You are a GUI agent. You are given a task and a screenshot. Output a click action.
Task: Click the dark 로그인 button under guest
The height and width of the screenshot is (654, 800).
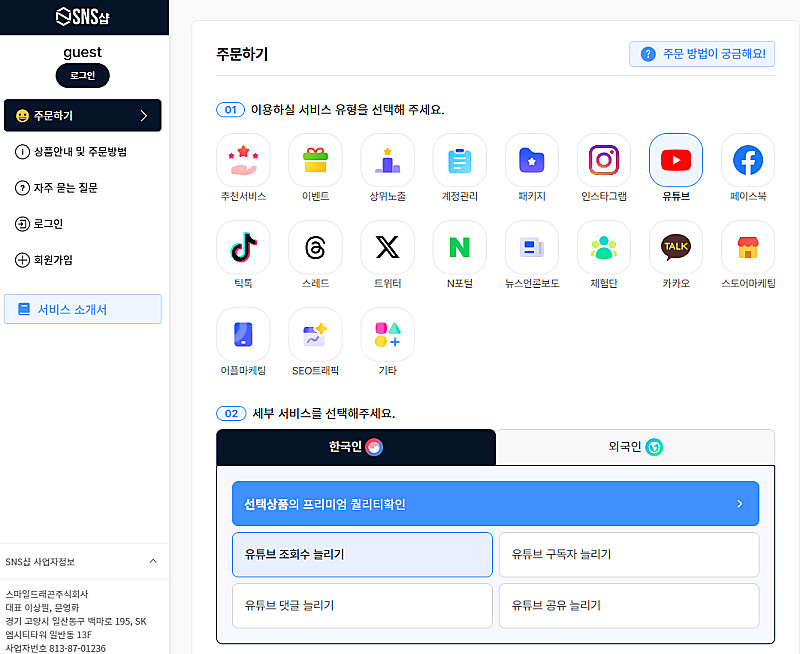[83, 76]
